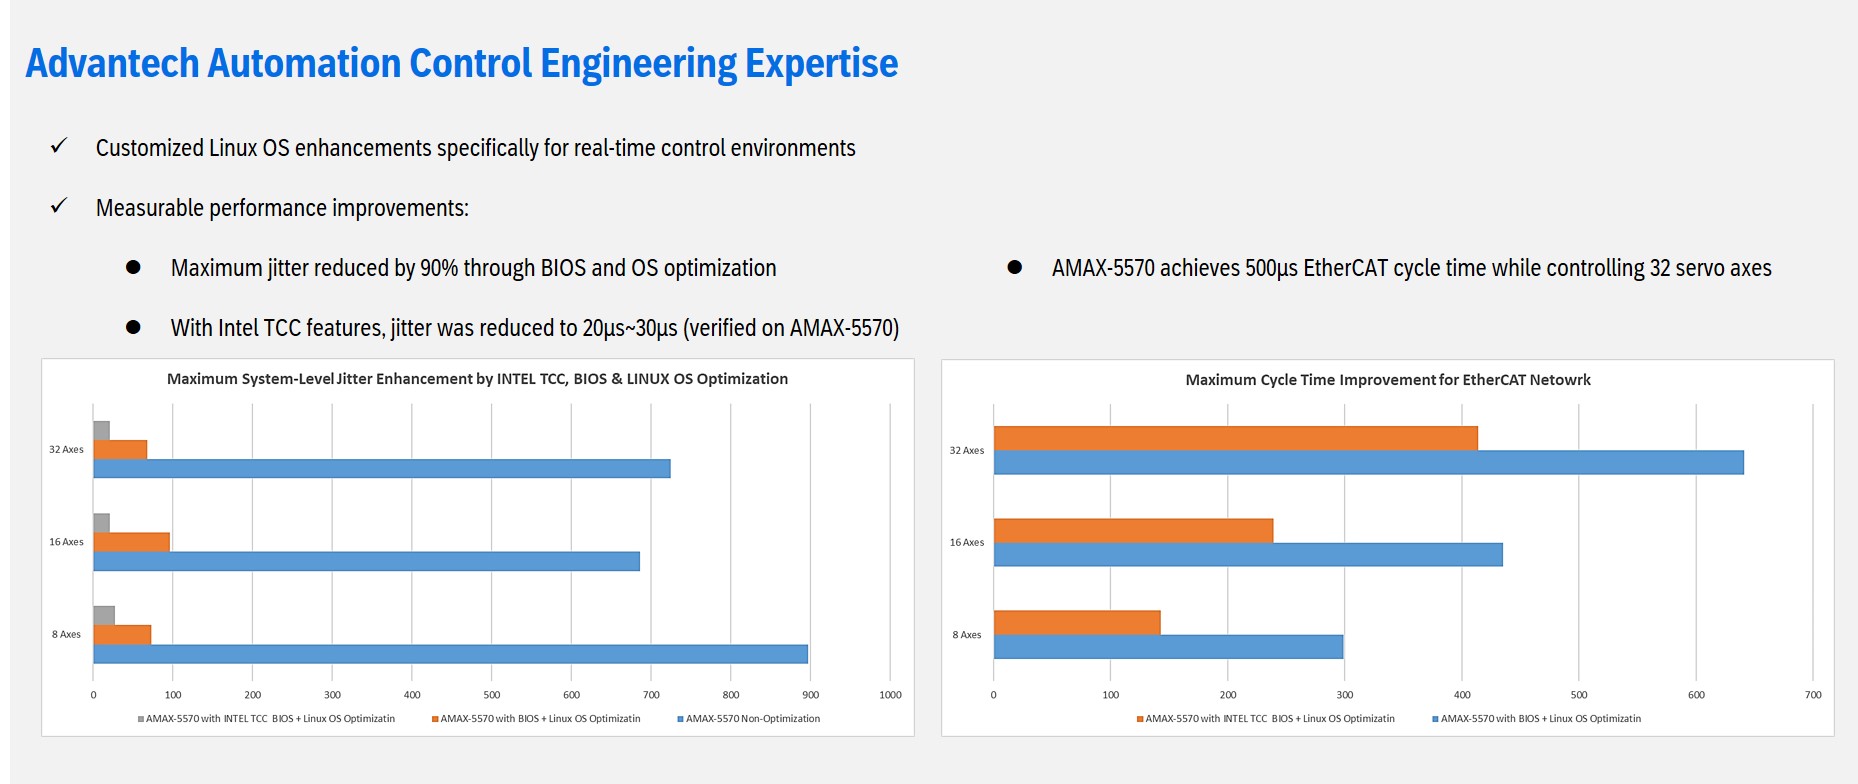The height and width of the screenshot is (784, 1858).
Task: Click the blue Non-Optimization legend marker
Action: [x=680, y=719]
